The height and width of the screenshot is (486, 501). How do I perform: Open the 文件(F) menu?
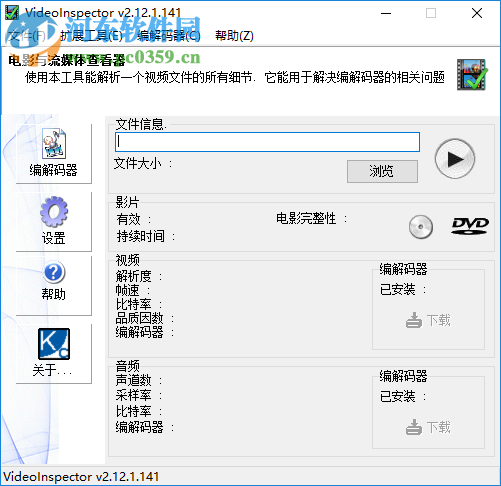(27, 36)
